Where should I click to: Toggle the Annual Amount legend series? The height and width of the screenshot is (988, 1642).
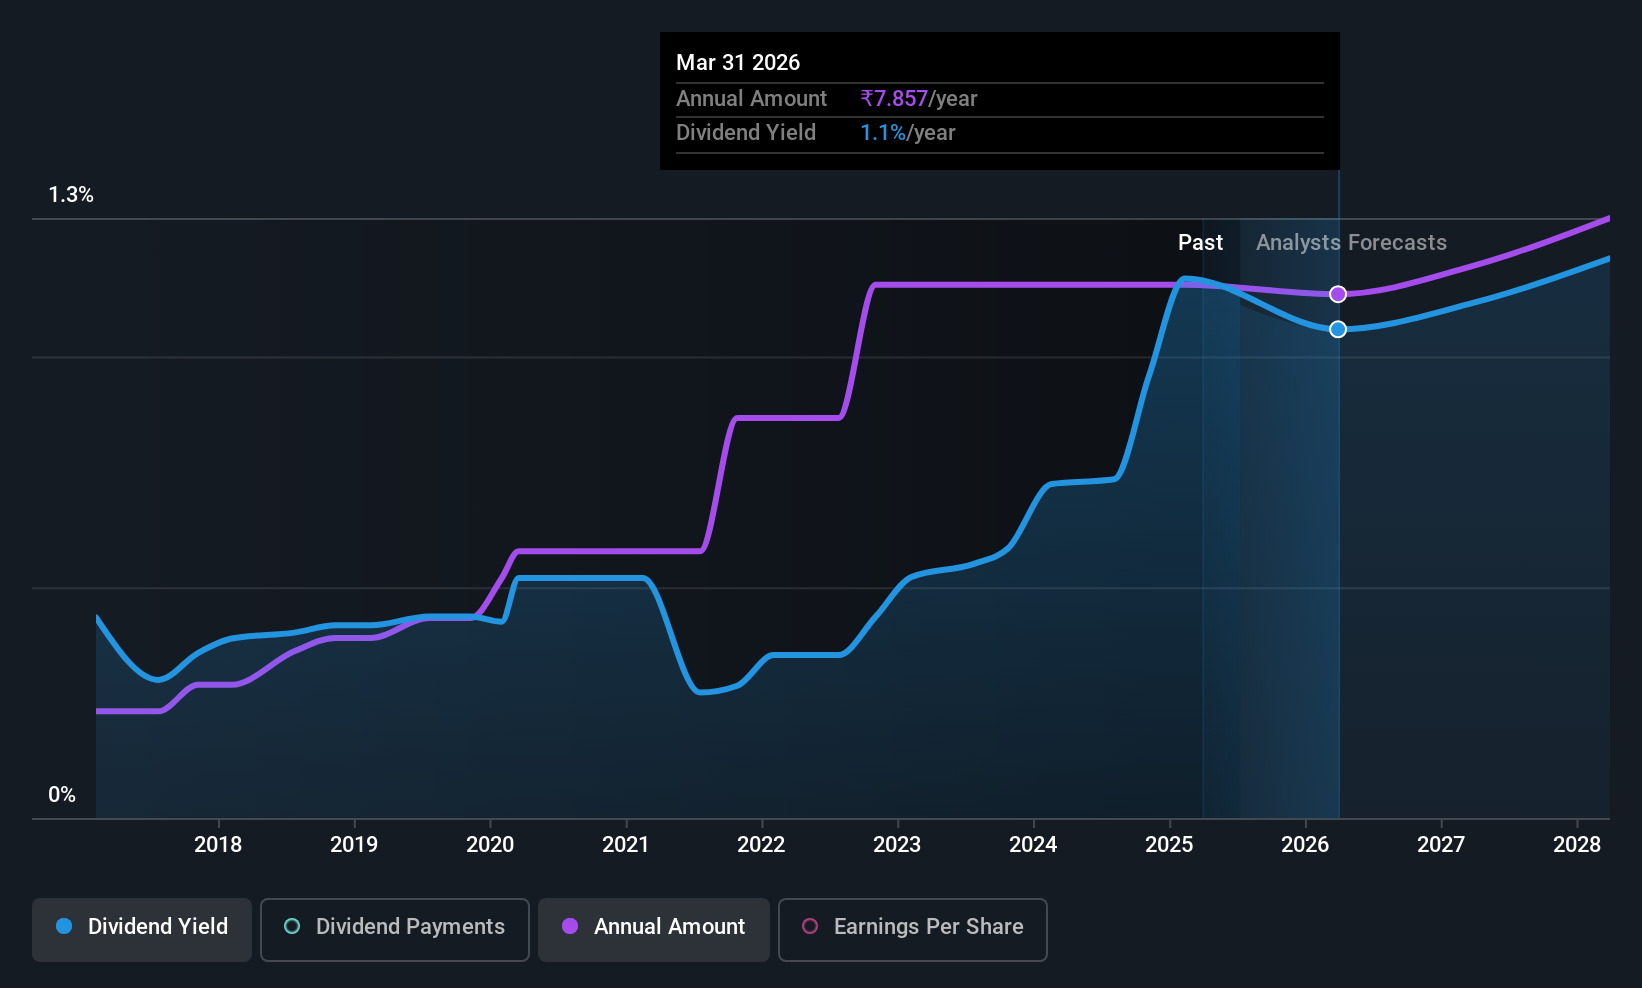(x=654, y=930)
